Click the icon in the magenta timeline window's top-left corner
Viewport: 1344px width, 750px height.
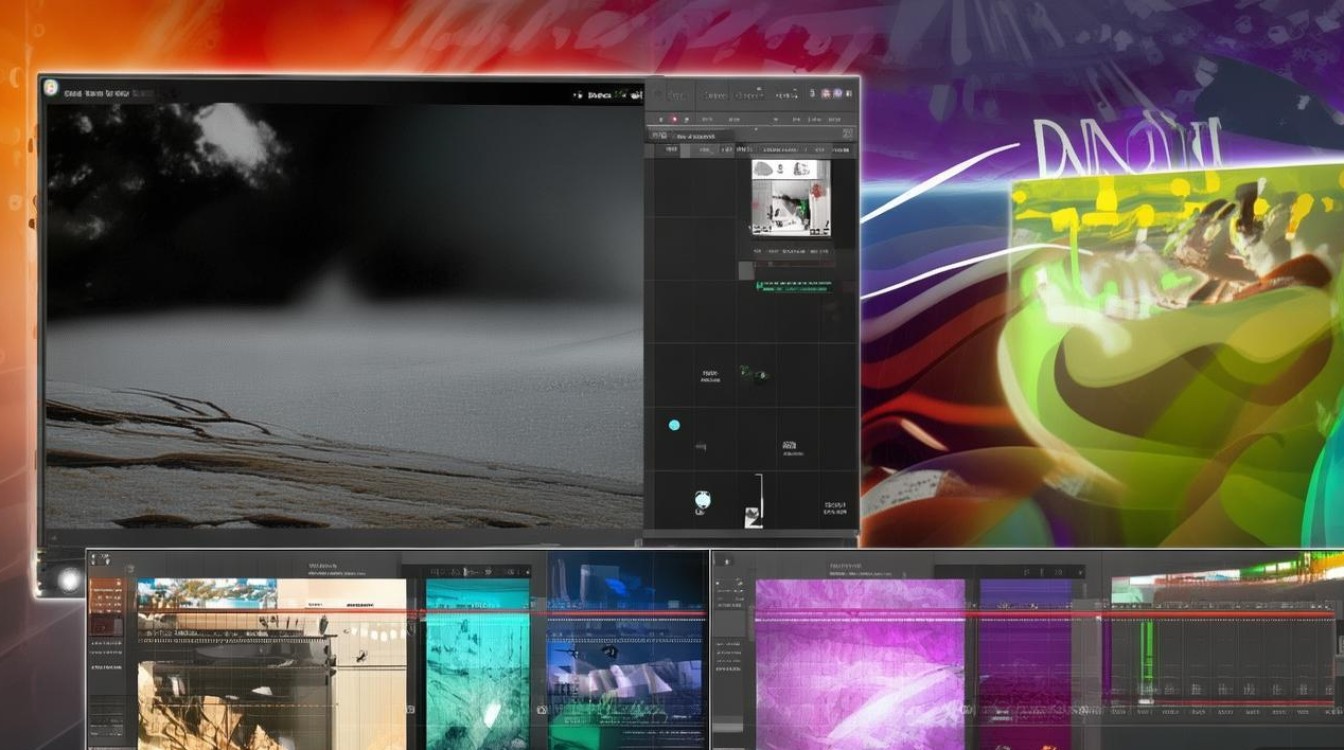pos(725,562)
